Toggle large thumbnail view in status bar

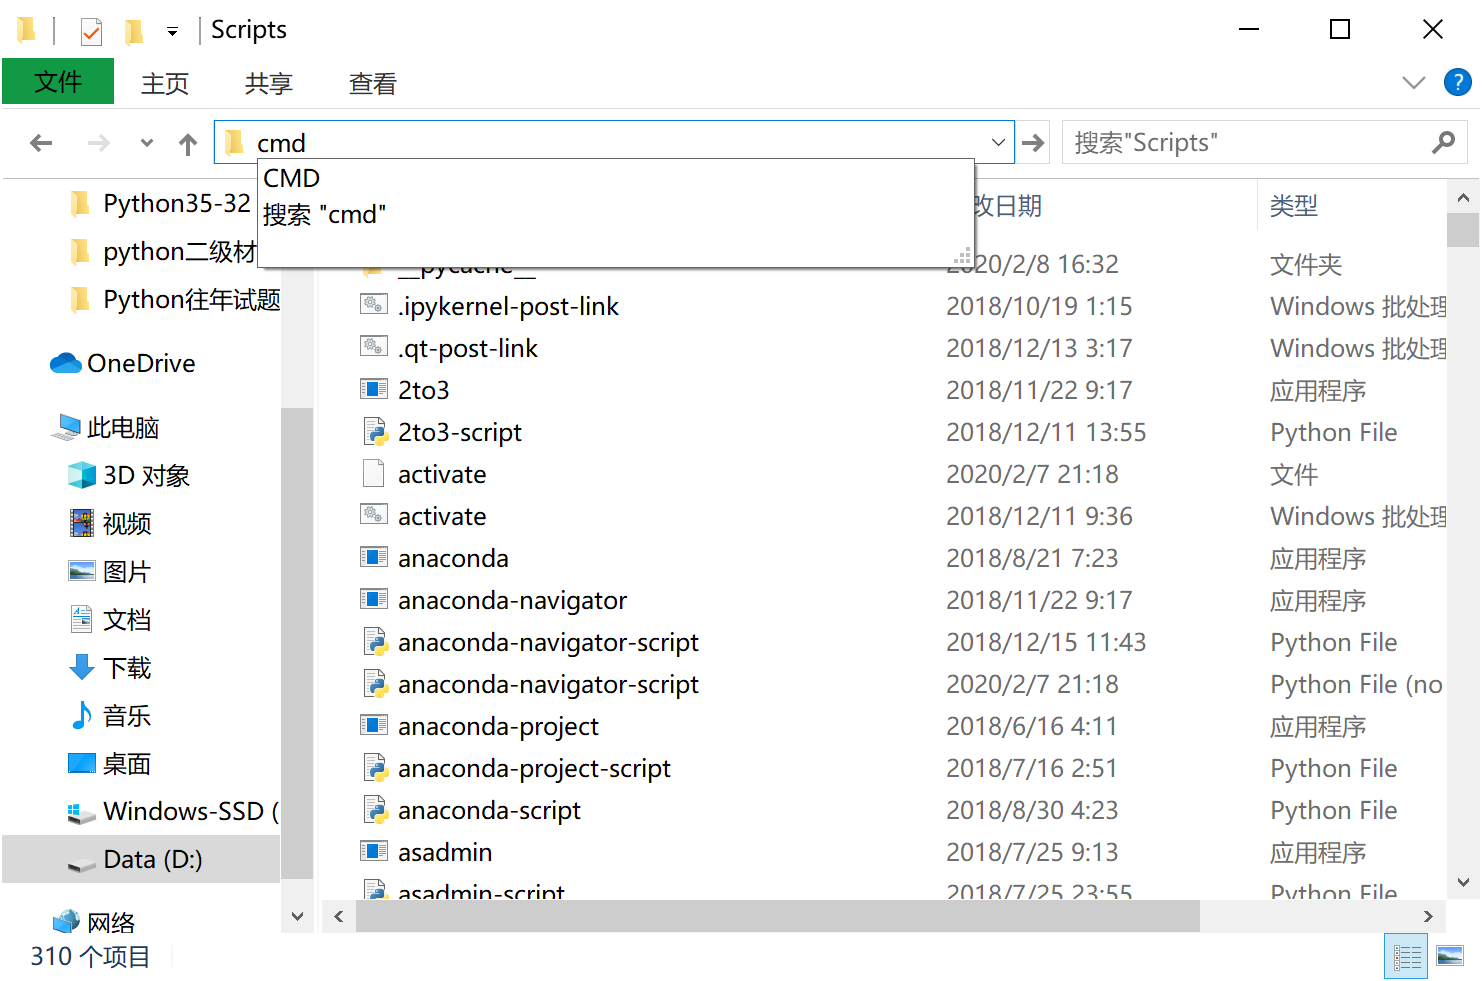coord(1452,955)
